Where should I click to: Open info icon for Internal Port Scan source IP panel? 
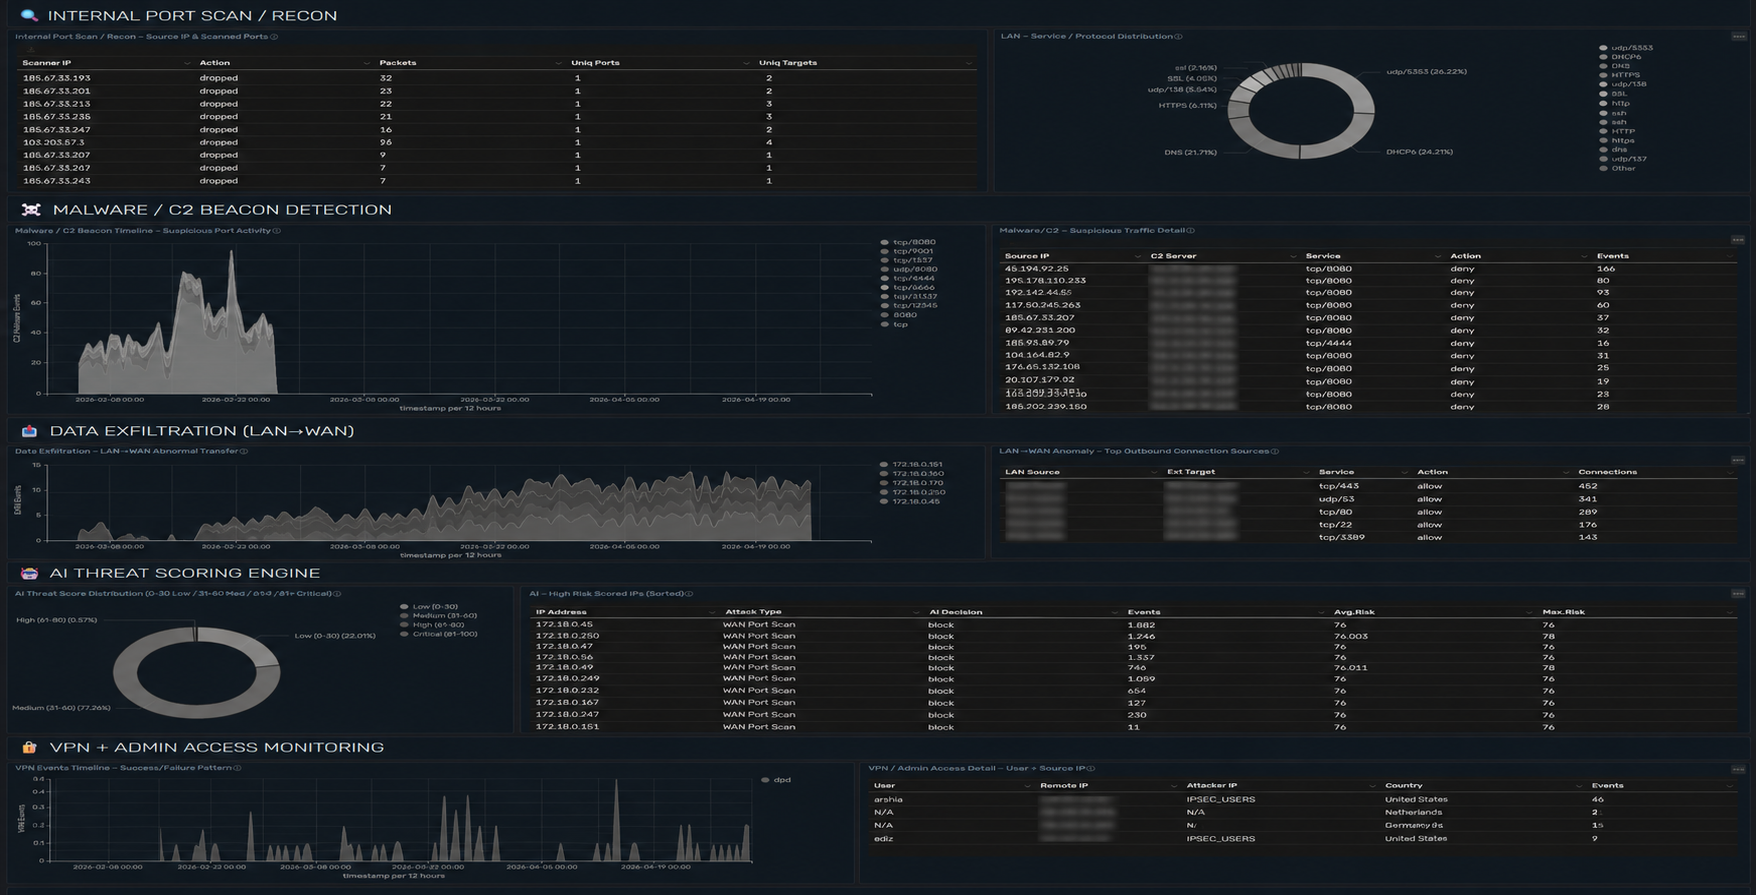coord(274,37)
